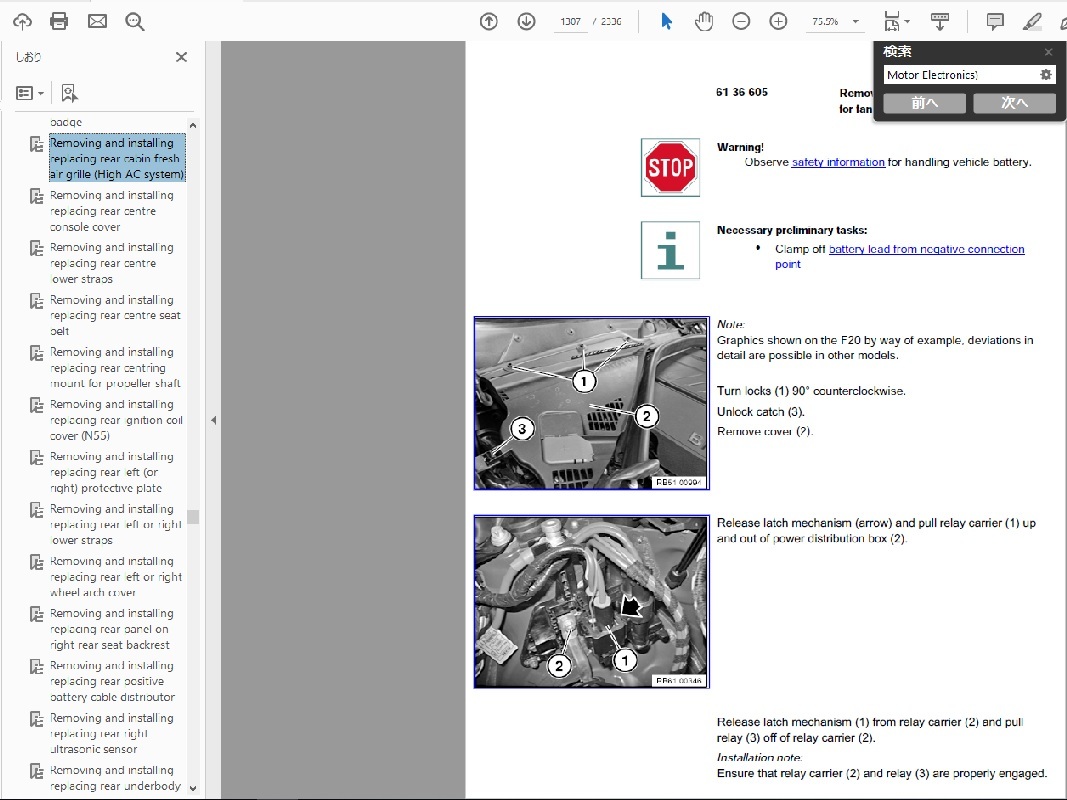Open rear left or right lower straps bookmark
Image resolution: width=1067 pixels, height=800 pixels.
point(115,524)
